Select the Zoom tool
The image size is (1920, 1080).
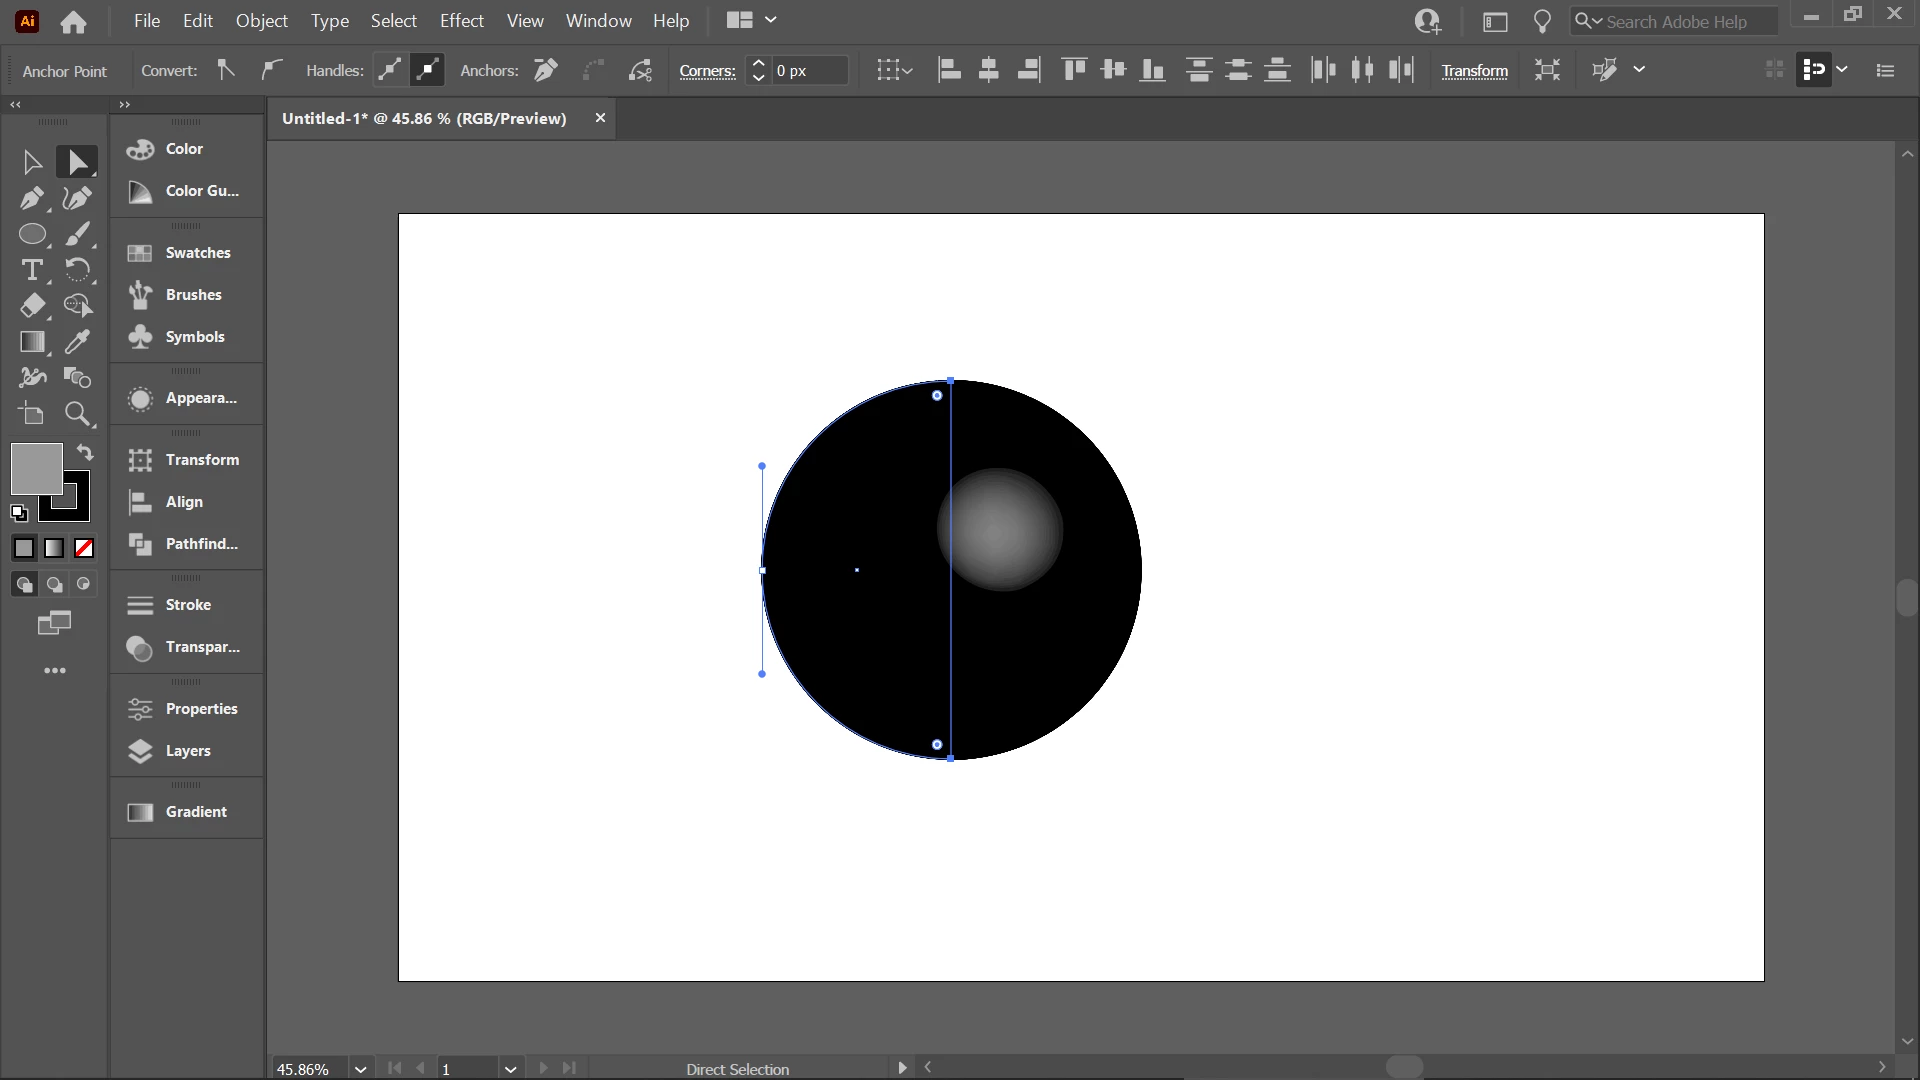pos(77,414)
